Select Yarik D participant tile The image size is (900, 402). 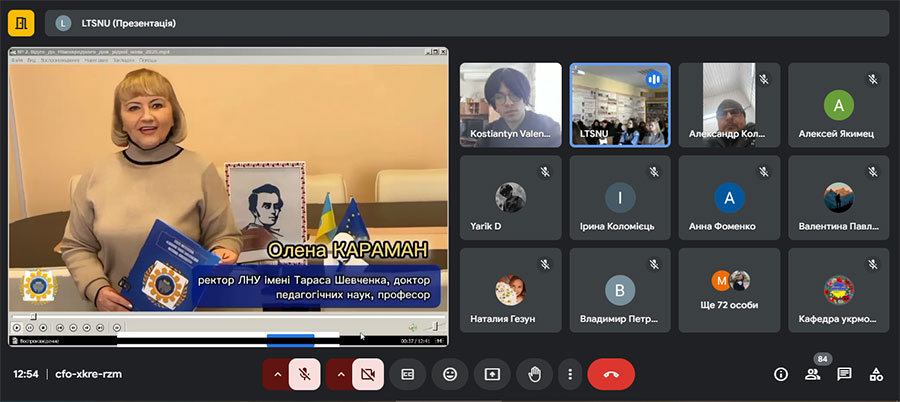pyautogui.click(x=511, y=198)
